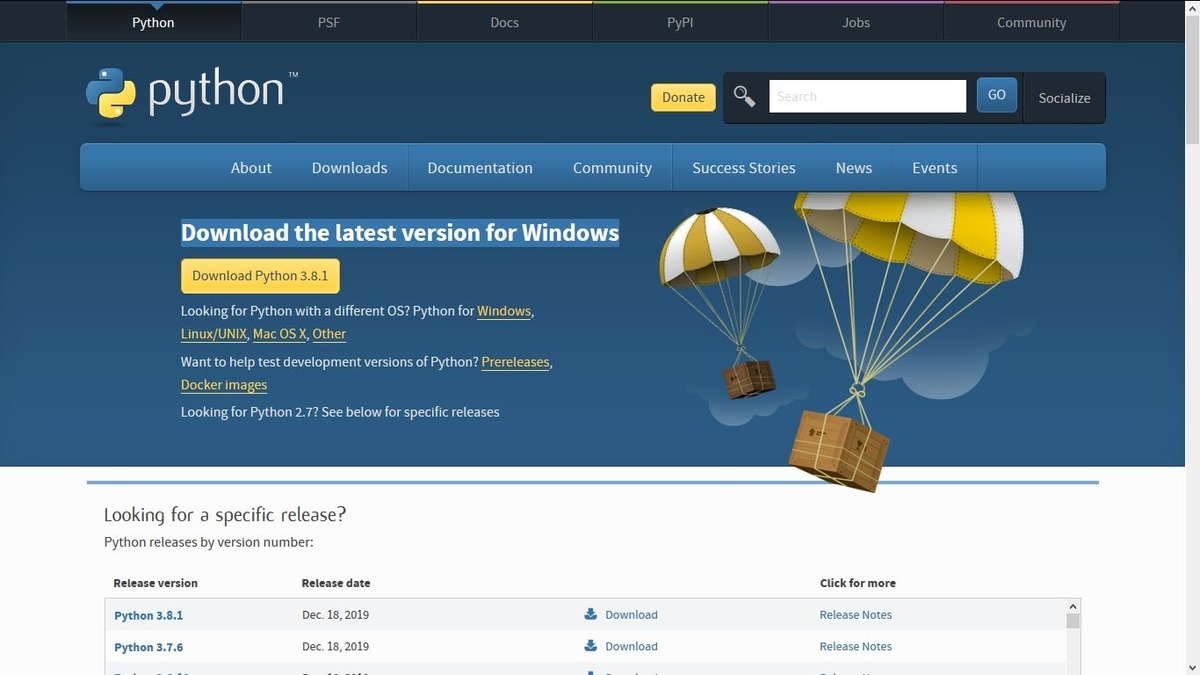Switch to the Python top tab

pos(153,22)
